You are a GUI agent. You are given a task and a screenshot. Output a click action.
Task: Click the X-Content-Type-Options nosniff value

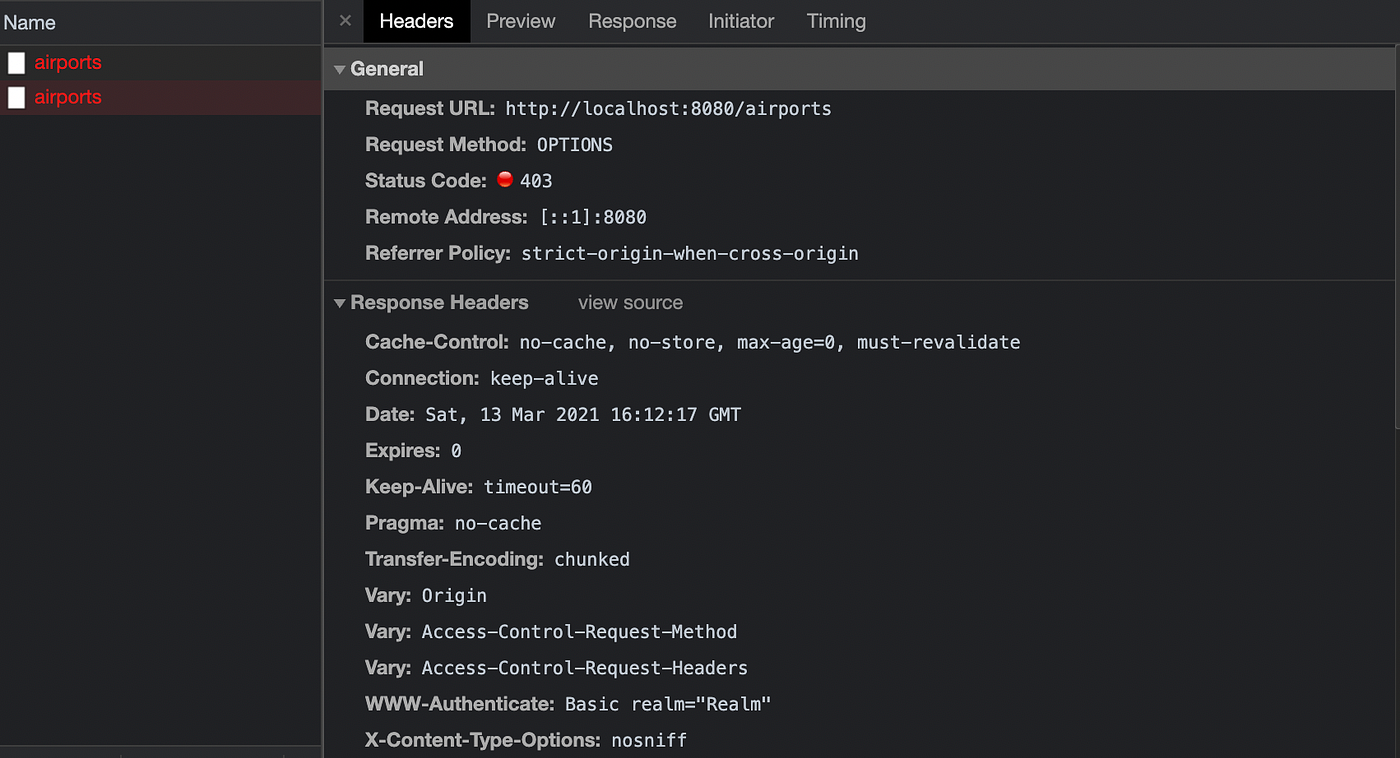click(649, 740)
